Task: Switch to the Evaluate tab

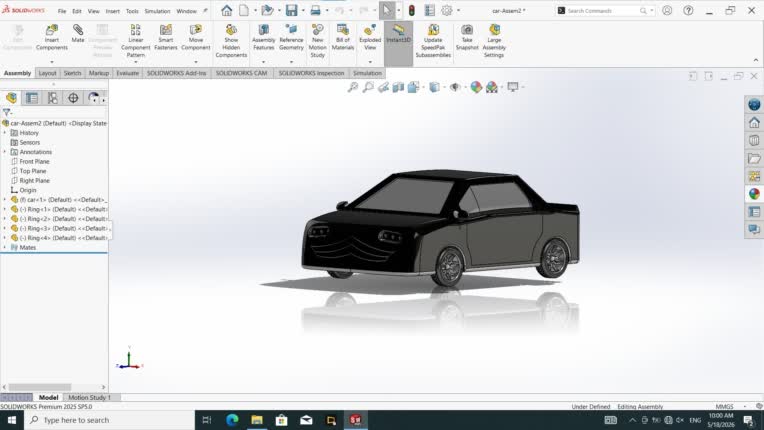Action: coord(128,73)
